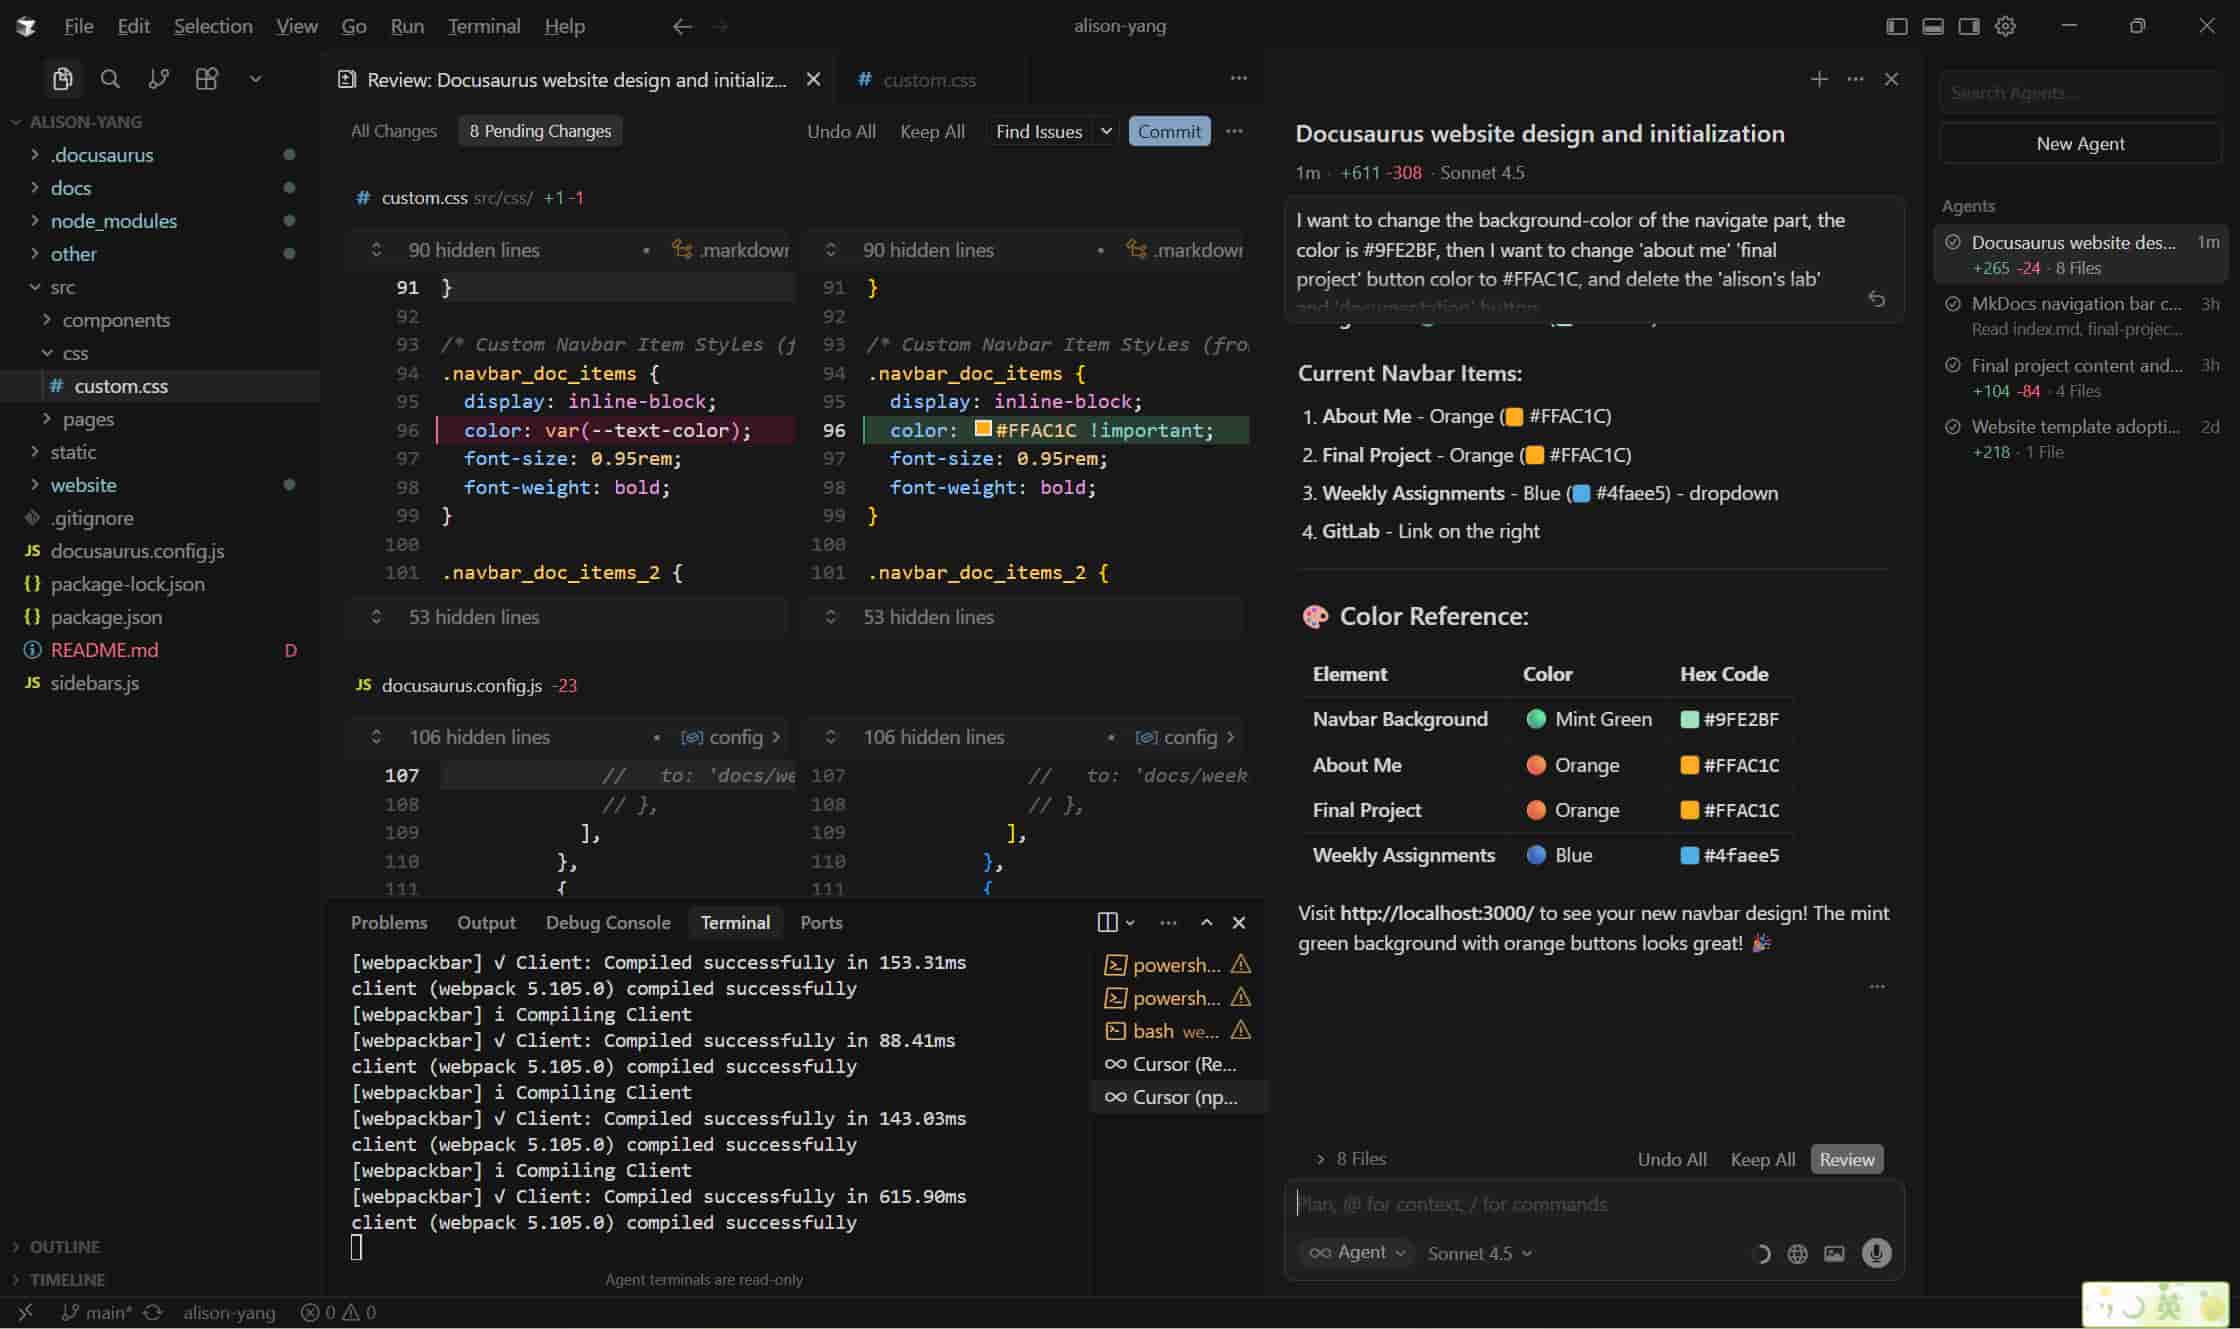This screenshot has width=2240, height=1329.
Task: Switch to the 8 Pending Changes filter
Action: coord(540,131)
